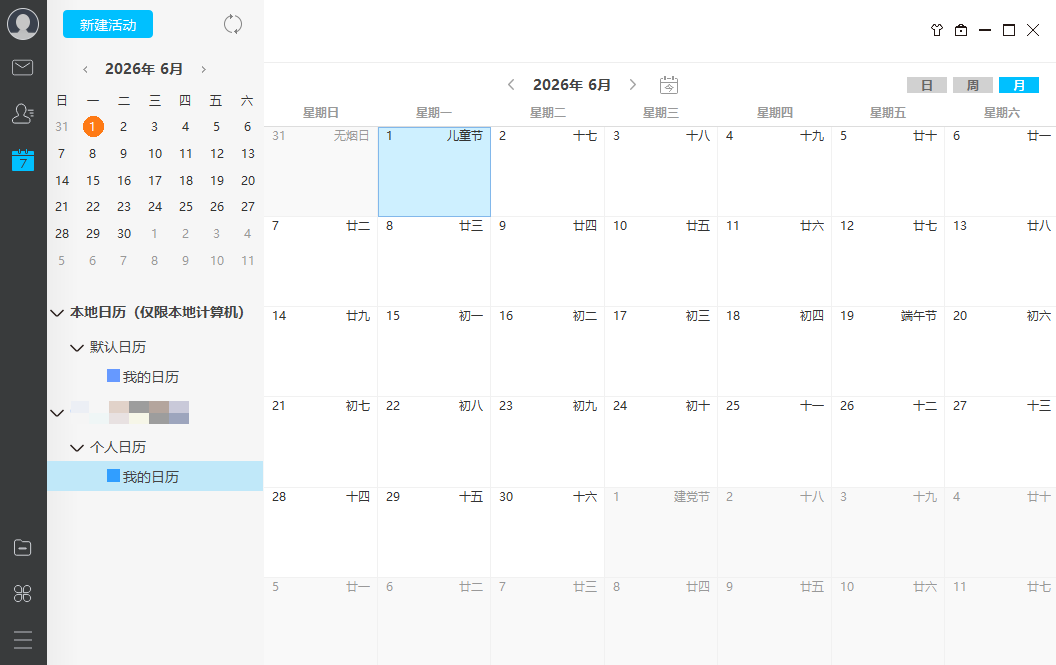Open the file center folder icon
This screenshot has width=1056, height=665.
coord(23,548)
